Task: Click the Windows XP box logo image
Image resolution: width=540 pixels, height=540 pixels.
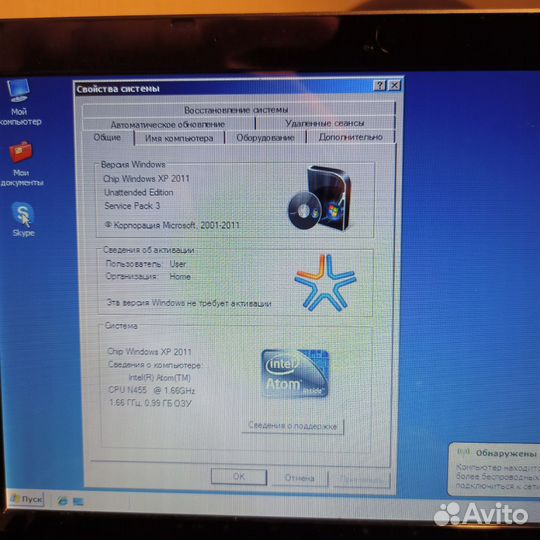Action: (x=320, y=198)
